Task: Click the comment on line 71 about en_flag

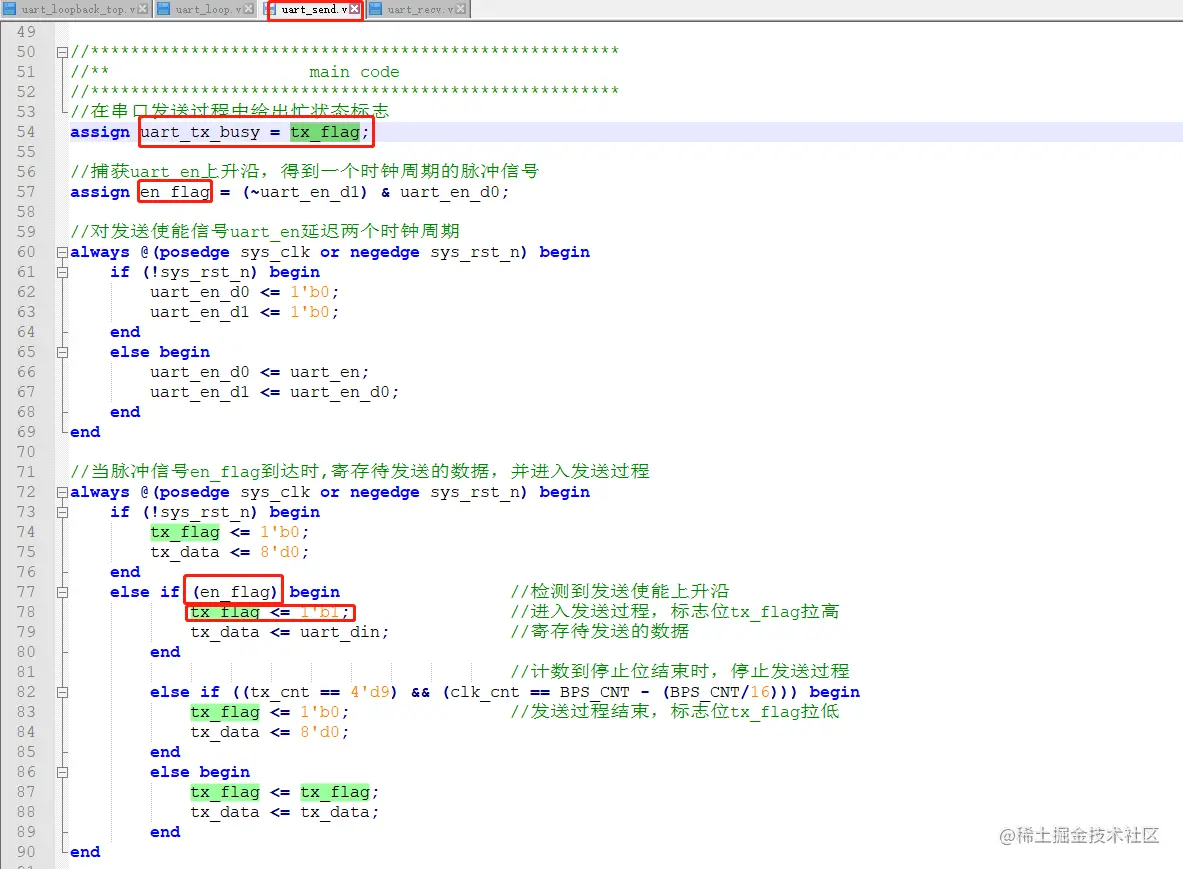Action: 360,471
